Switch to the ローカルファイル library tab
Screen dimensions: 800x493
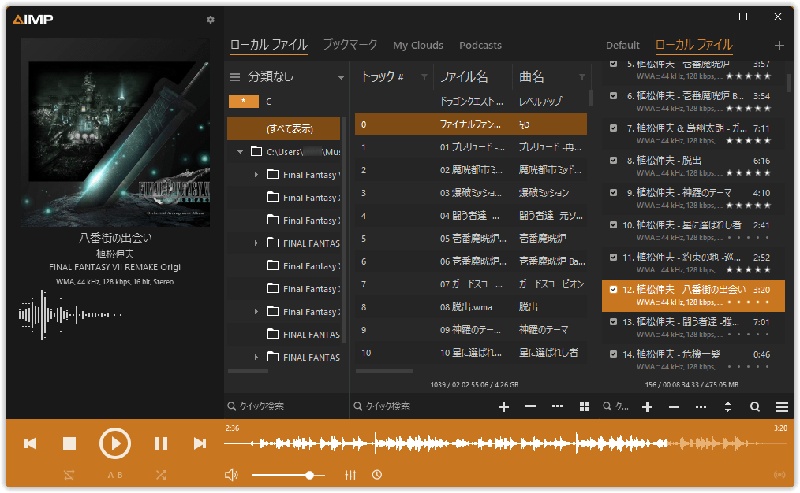click(269, 45)
